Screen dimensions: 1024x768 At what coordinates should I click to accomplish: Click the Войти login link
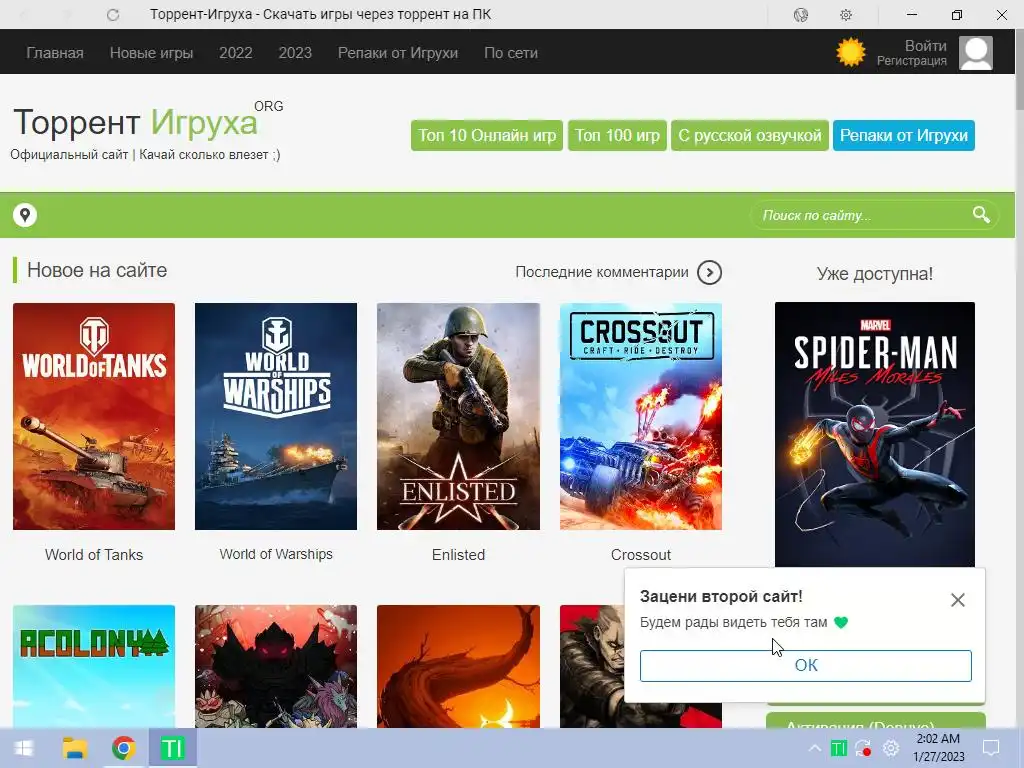(925, 46)
